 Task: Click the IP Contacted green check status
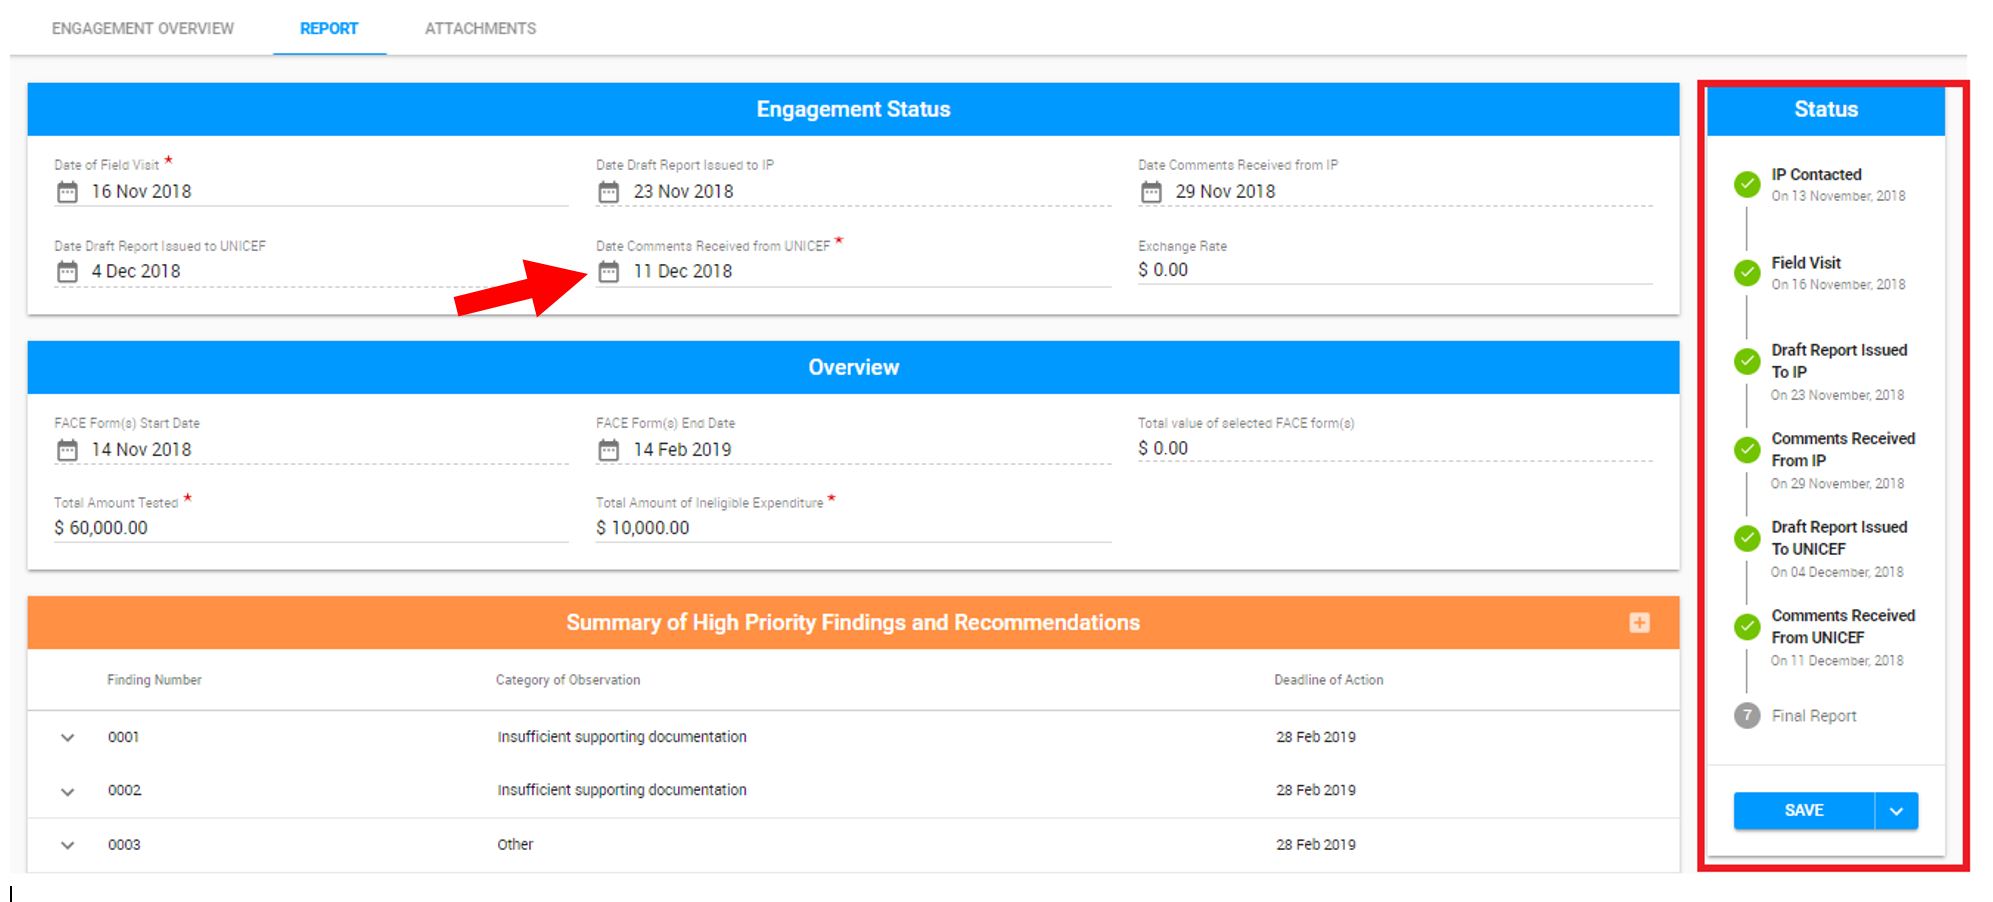1747,184
